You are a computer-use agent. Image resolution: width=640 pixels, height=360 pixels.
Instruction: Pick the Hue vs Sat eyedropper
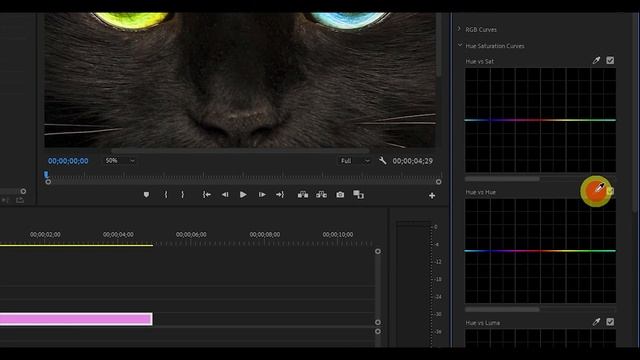pyautogui.click(x=596, y=60)
